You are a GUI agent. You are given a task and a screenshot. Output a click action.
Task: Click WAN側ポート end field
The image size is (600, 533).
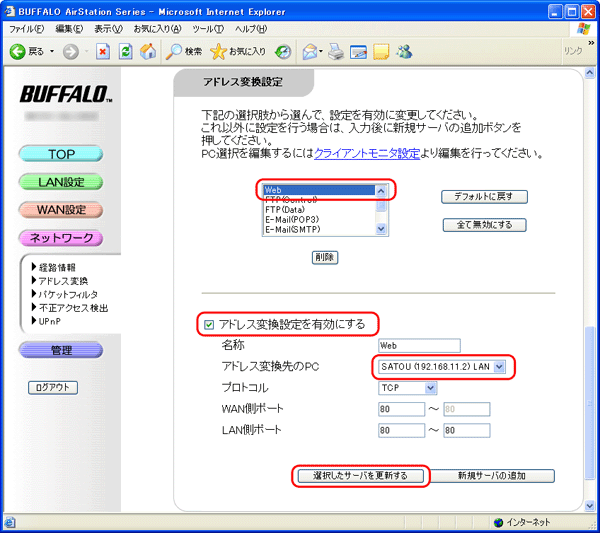[x=466, y=409]
